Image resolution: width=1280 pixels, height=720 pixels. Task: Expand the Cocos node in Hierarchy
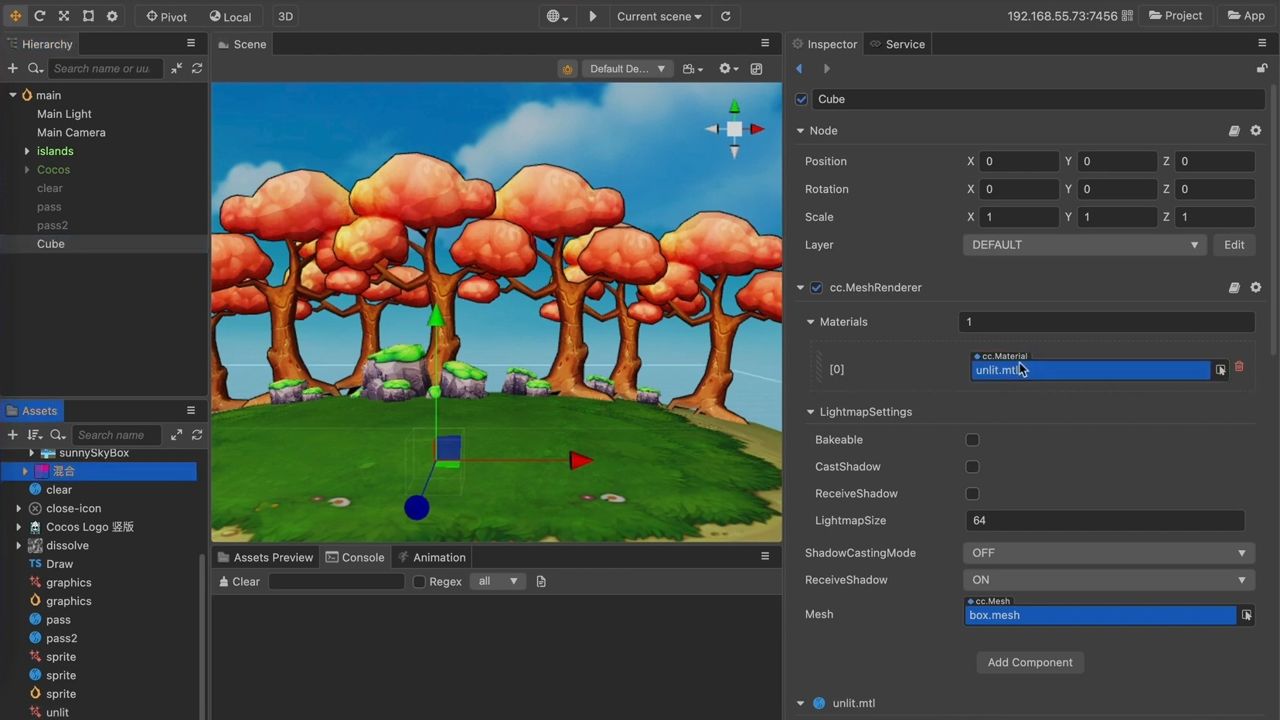tap(27, 170)
